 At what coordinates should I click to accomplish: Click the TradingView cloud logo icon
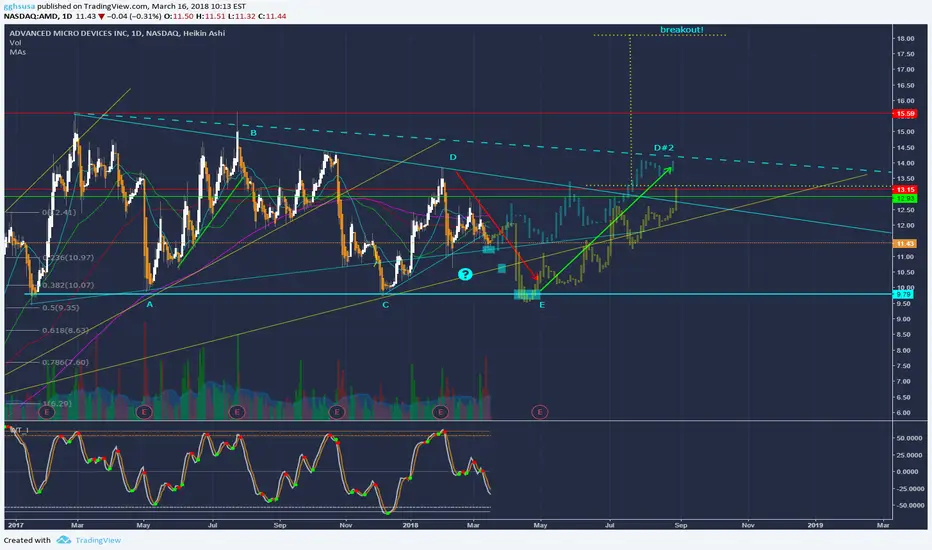tap(64, 540)
